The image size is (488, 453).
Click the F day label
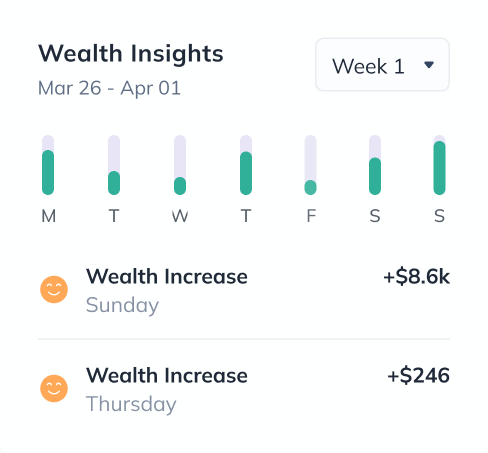pos(311,216)
